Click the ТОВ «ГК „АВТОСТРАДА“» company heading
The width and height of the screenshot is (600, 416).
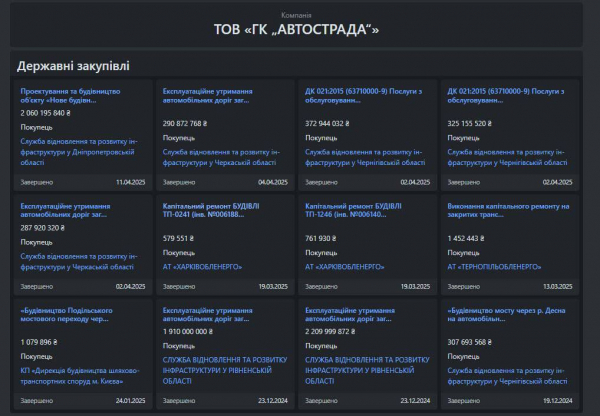[297, 29]
